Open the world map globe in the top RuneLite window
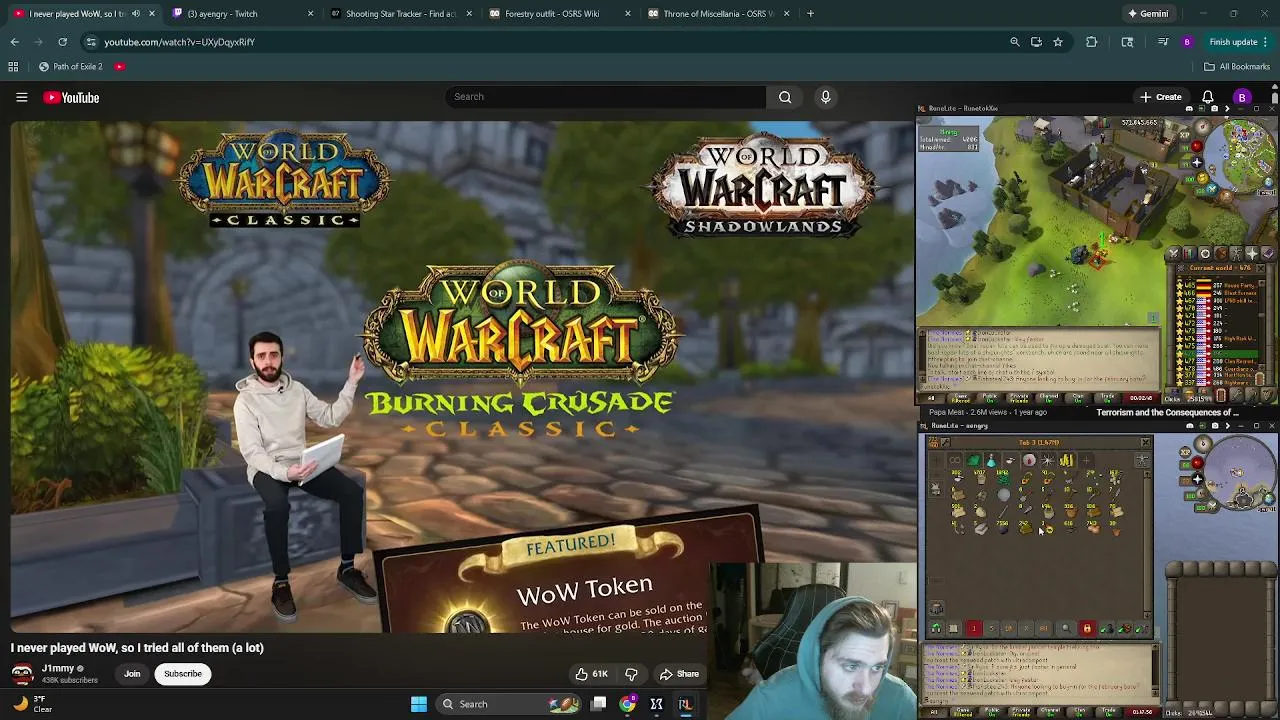This screenshot has width=1280, height=720. click(1268, 182)
